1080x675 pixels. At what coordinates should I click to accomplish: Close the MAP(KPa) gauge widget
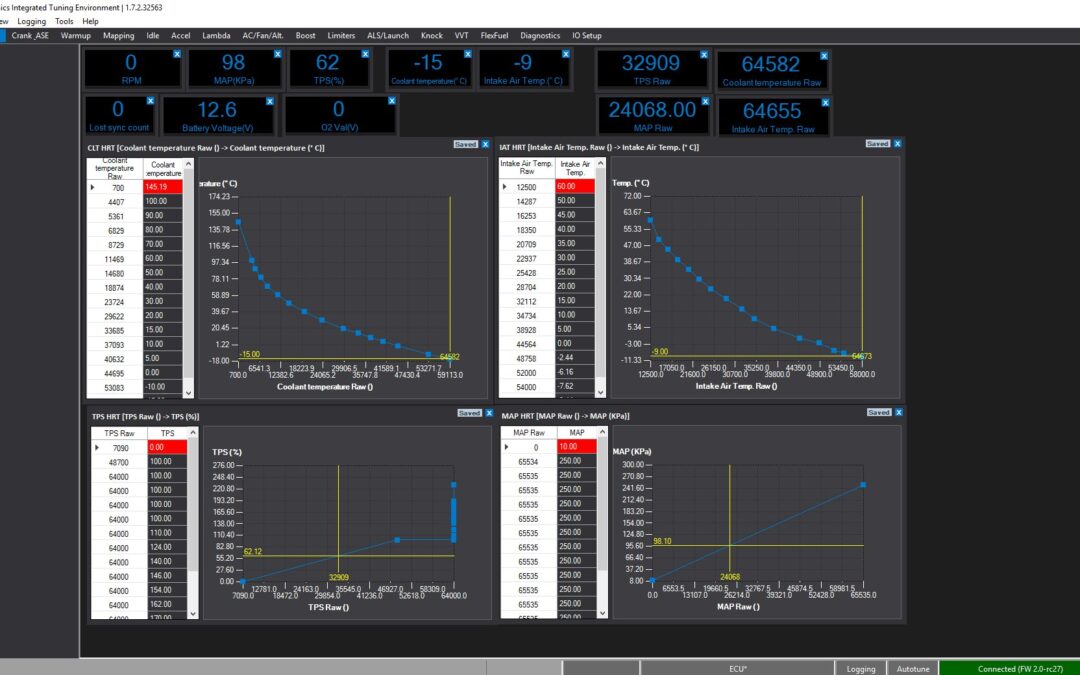(278, 54)
